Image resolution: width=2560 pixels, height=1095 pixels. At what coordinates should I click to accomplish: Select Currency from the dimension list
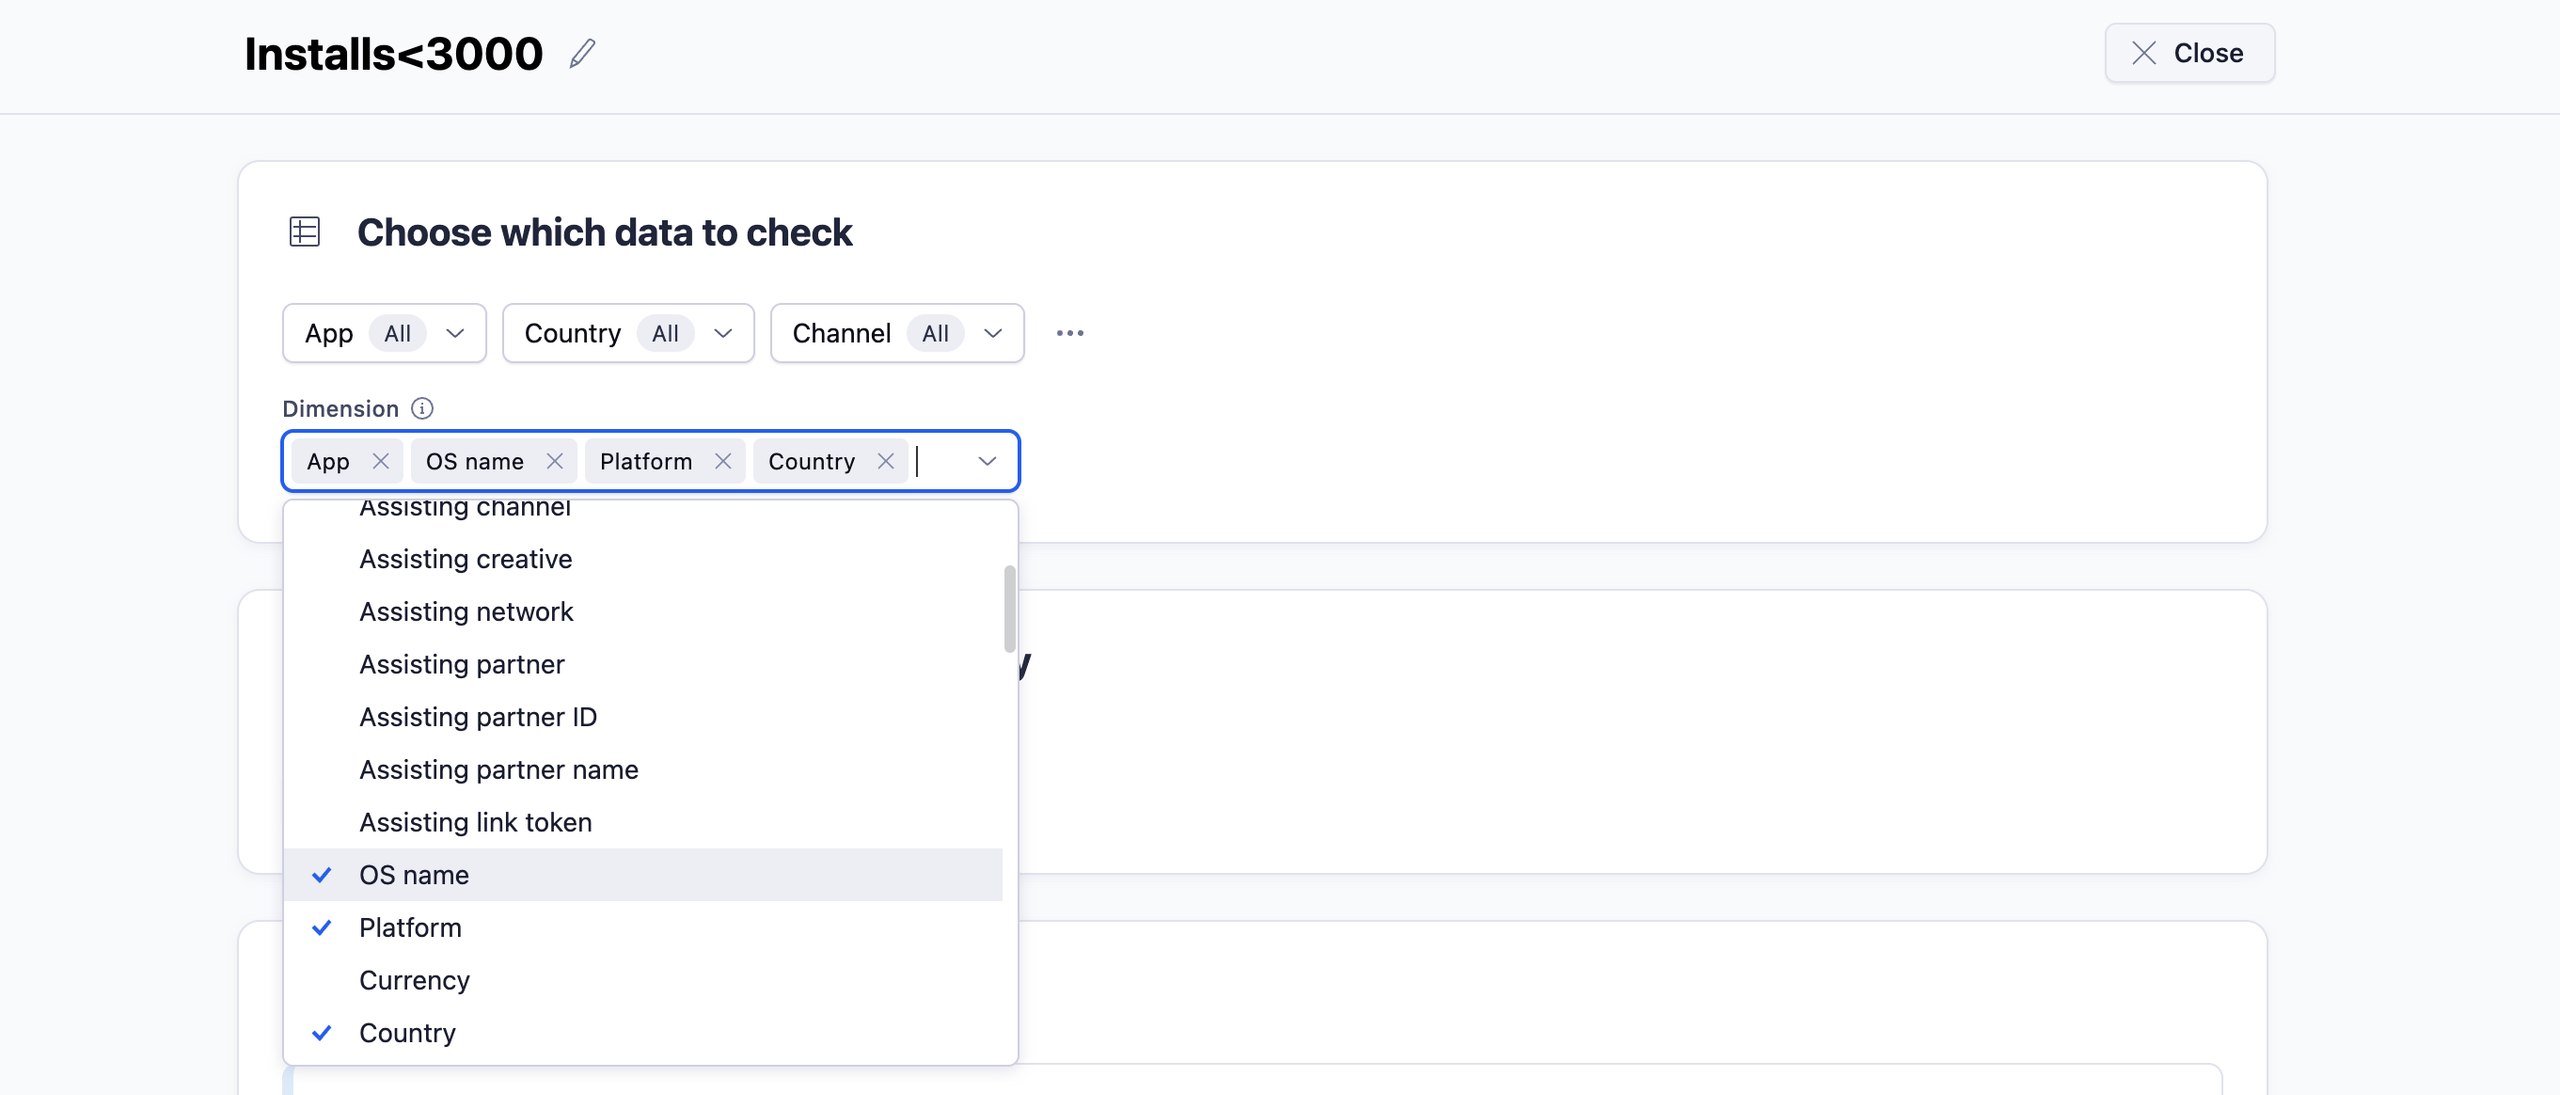[x=414, y=980]
